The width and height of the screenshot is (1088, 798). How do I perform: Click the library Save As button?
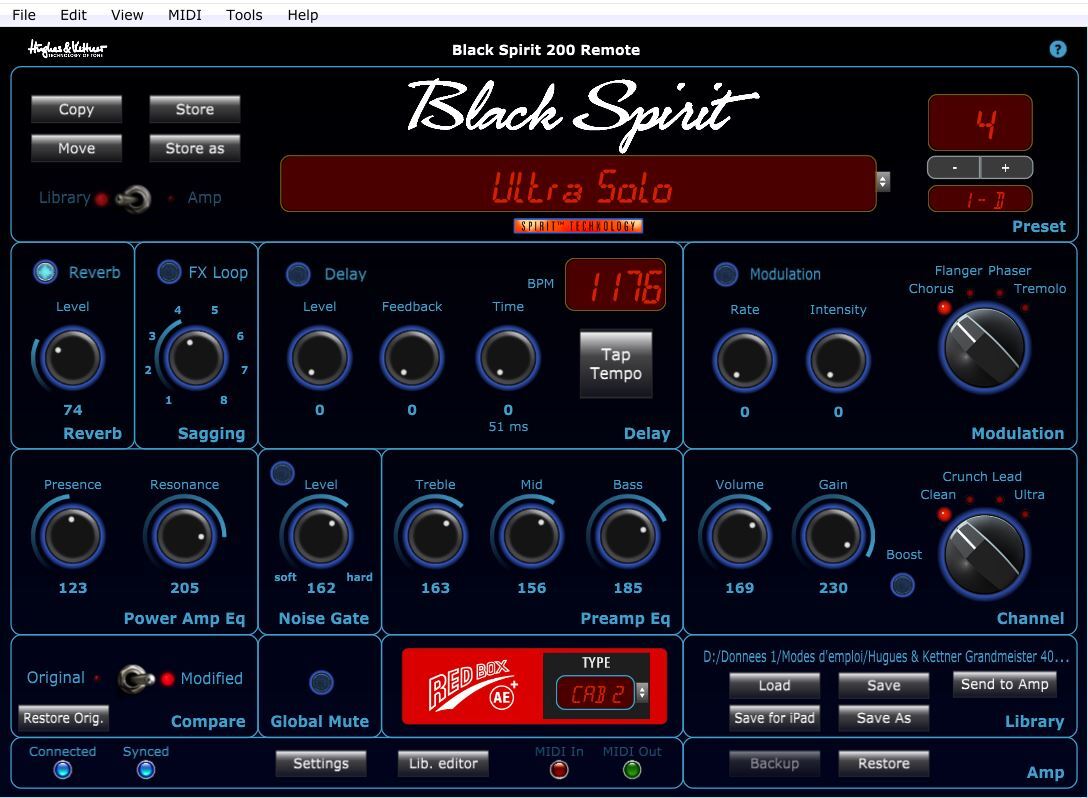(884, 718)
